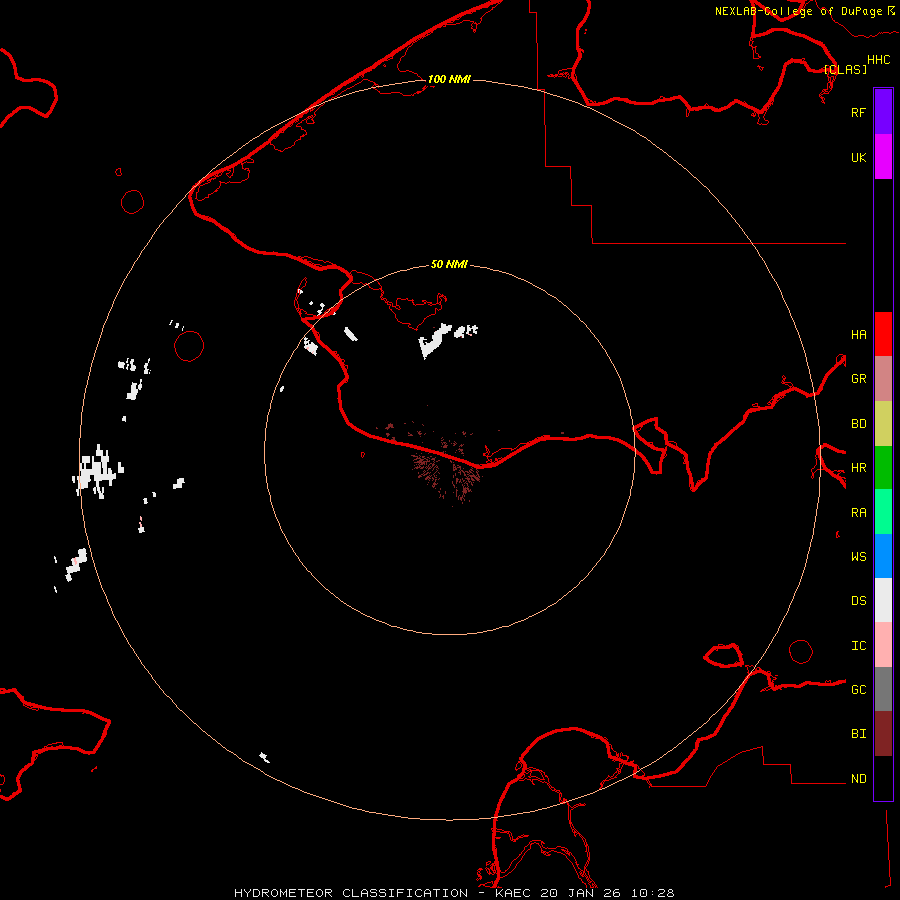Image resolution: width=900 pixels, height=900 pixels.
Task: Click the UK magenta legend swatch
Action: [883, 157]
